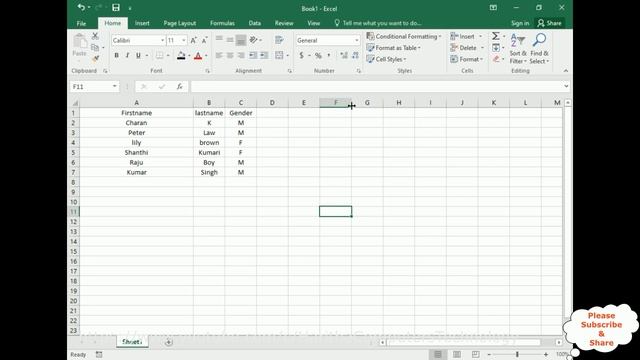Screen dimensions: 640x360
Task: Click the Clear eraser icon
Action: [496, 59]
